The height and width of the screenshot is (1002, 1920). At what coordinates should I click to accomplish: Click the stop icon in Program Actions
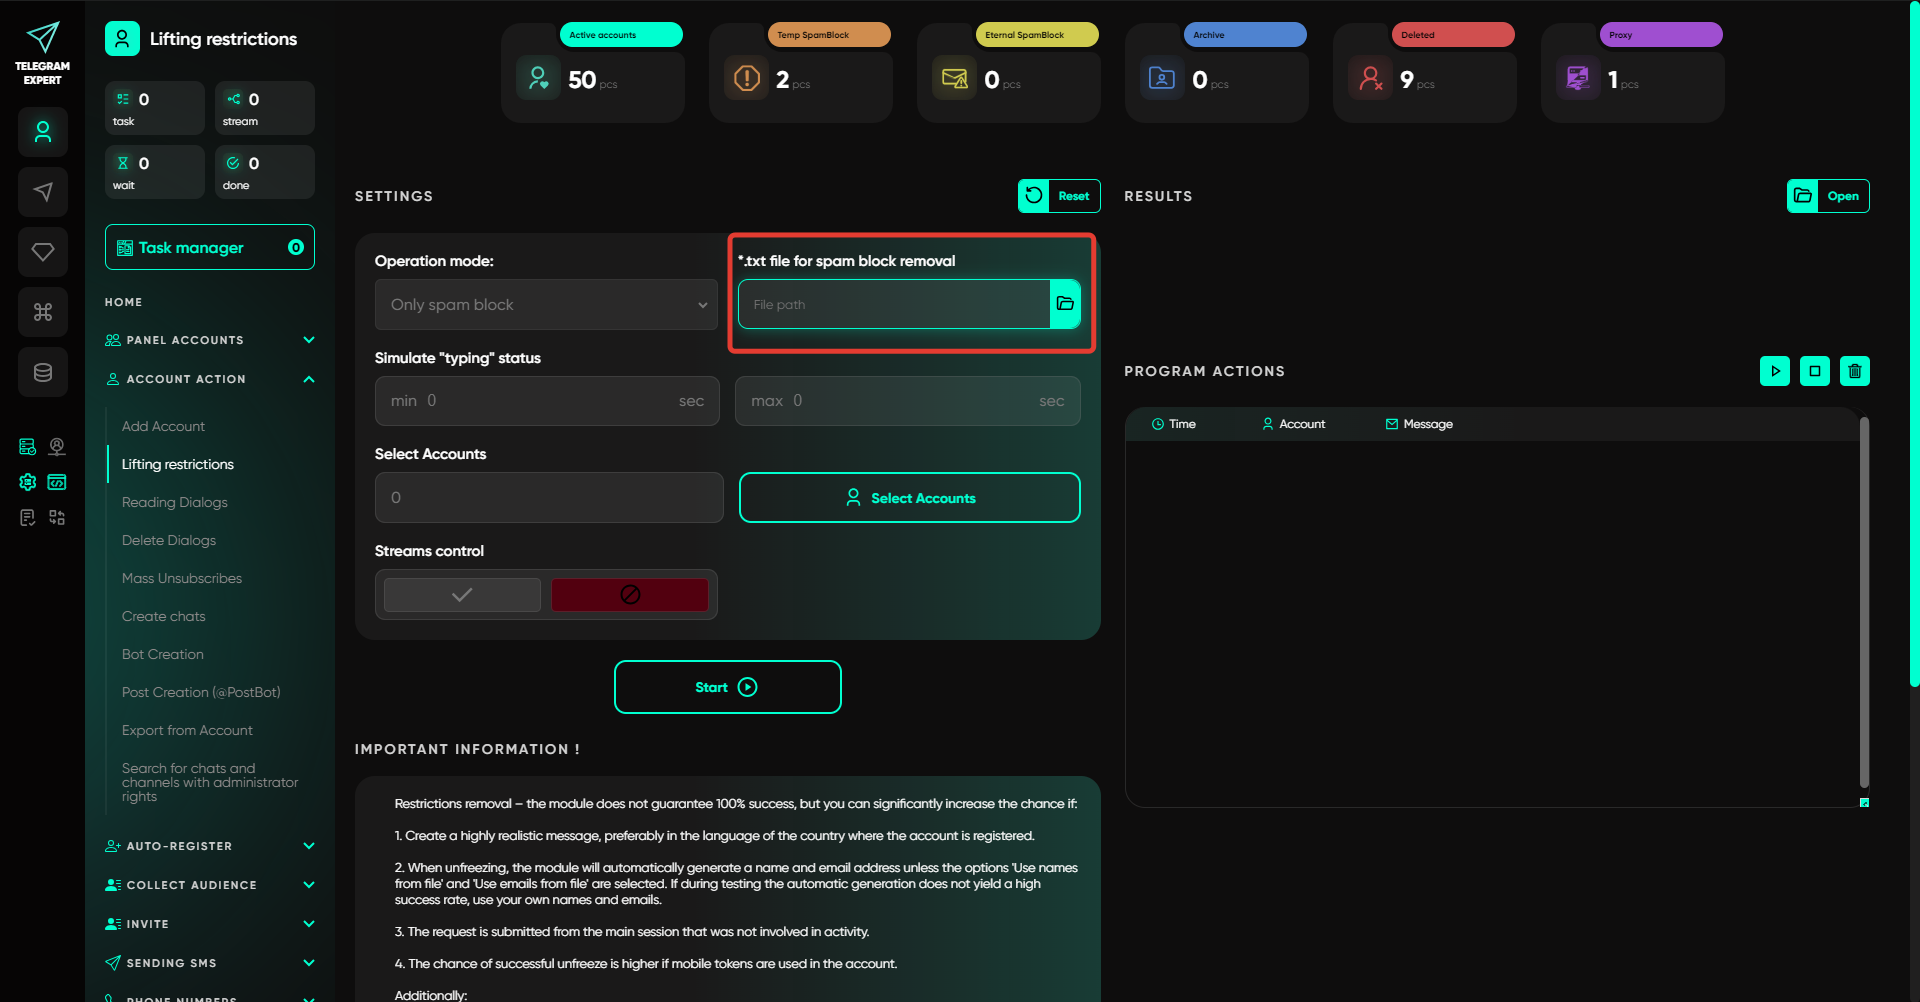coord(1815,371)
